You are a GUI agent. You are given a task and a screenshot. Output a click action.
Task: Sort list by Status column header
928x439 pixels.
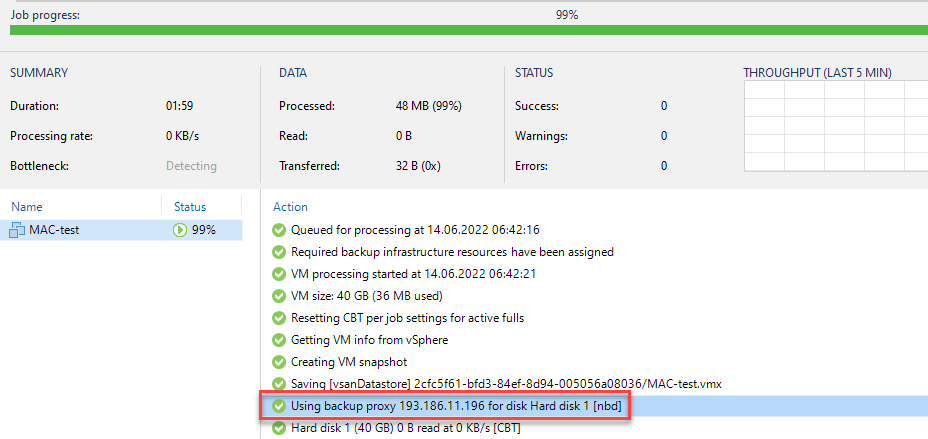(190, 207)
